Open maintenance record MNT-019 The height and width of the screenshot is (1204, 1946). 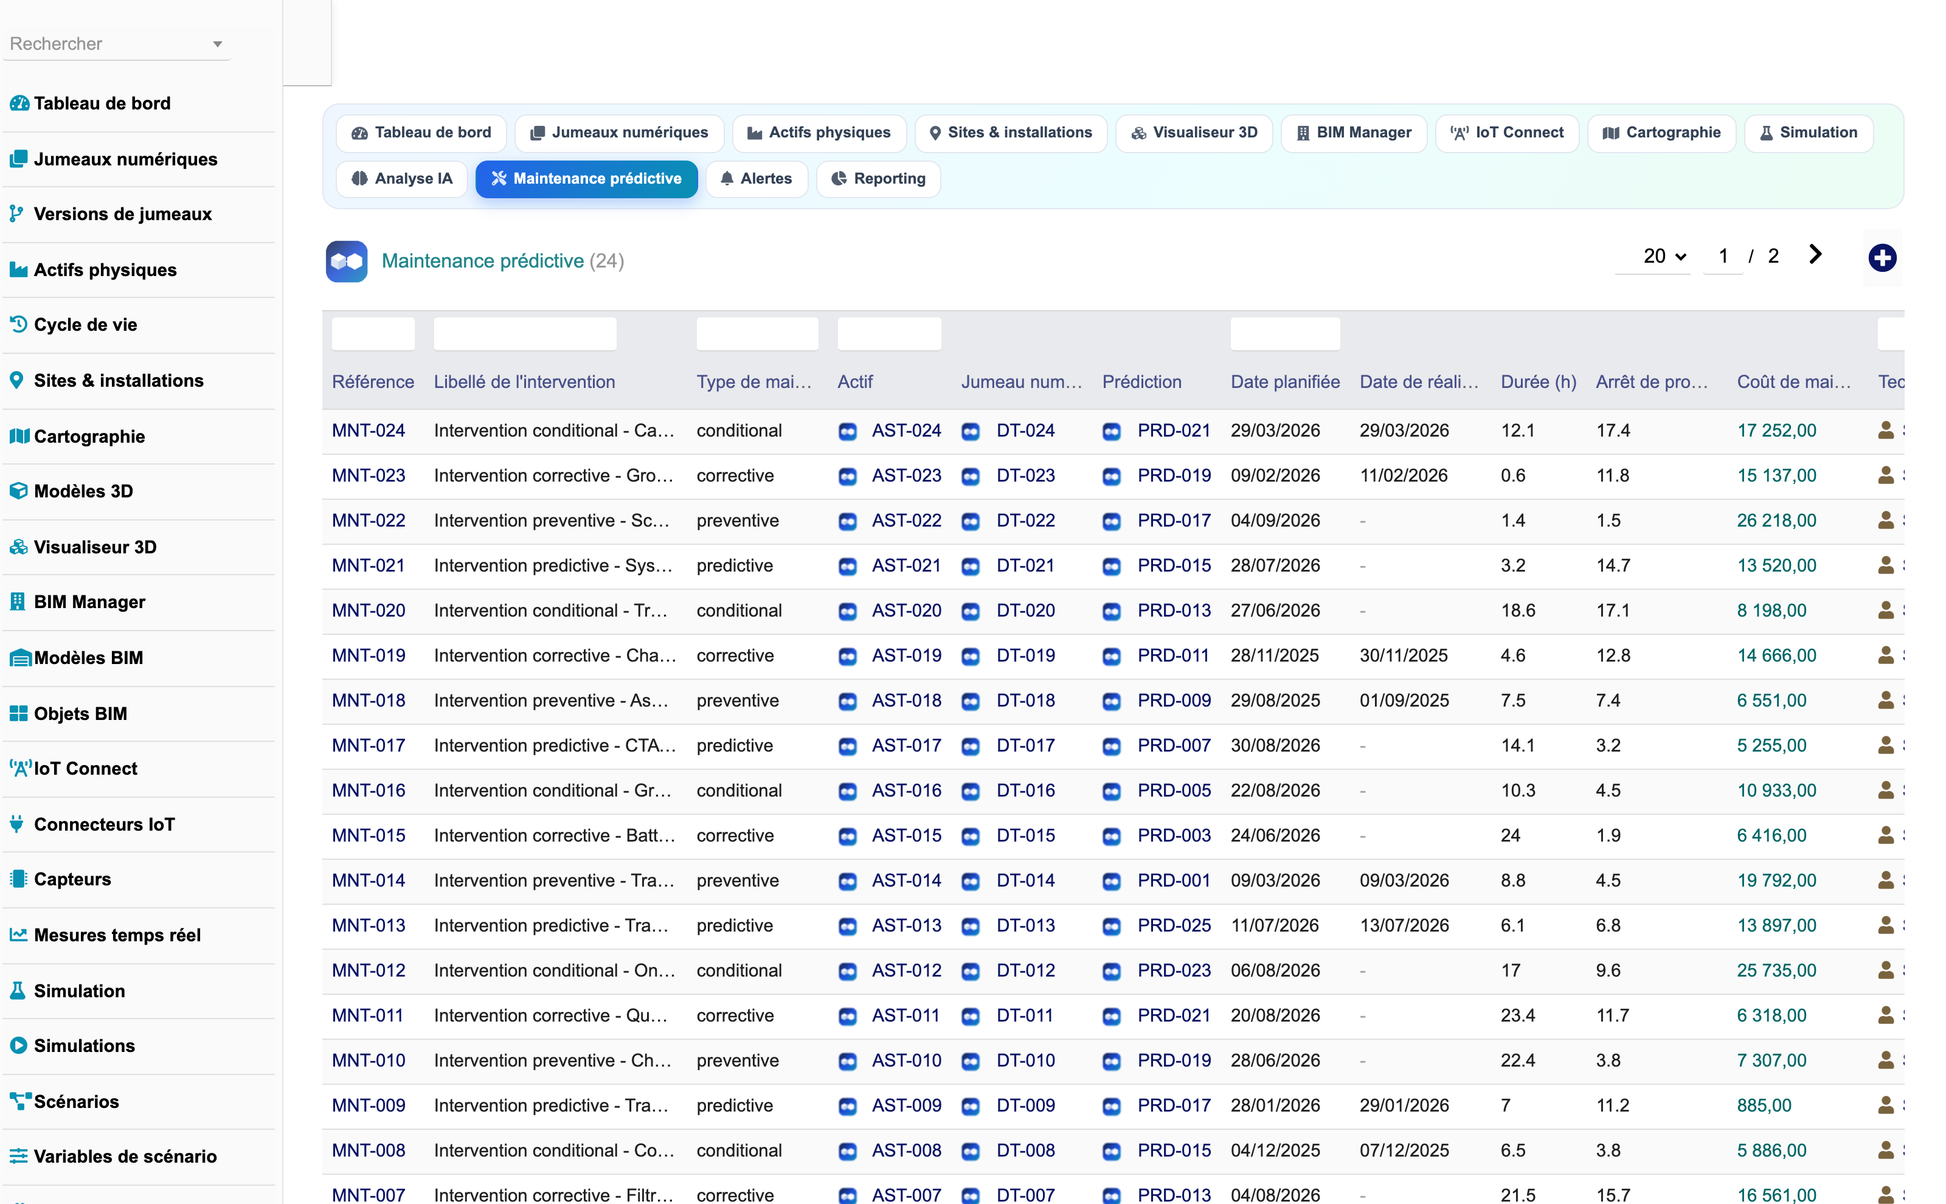pyautogui.click(x=368, y=656)
